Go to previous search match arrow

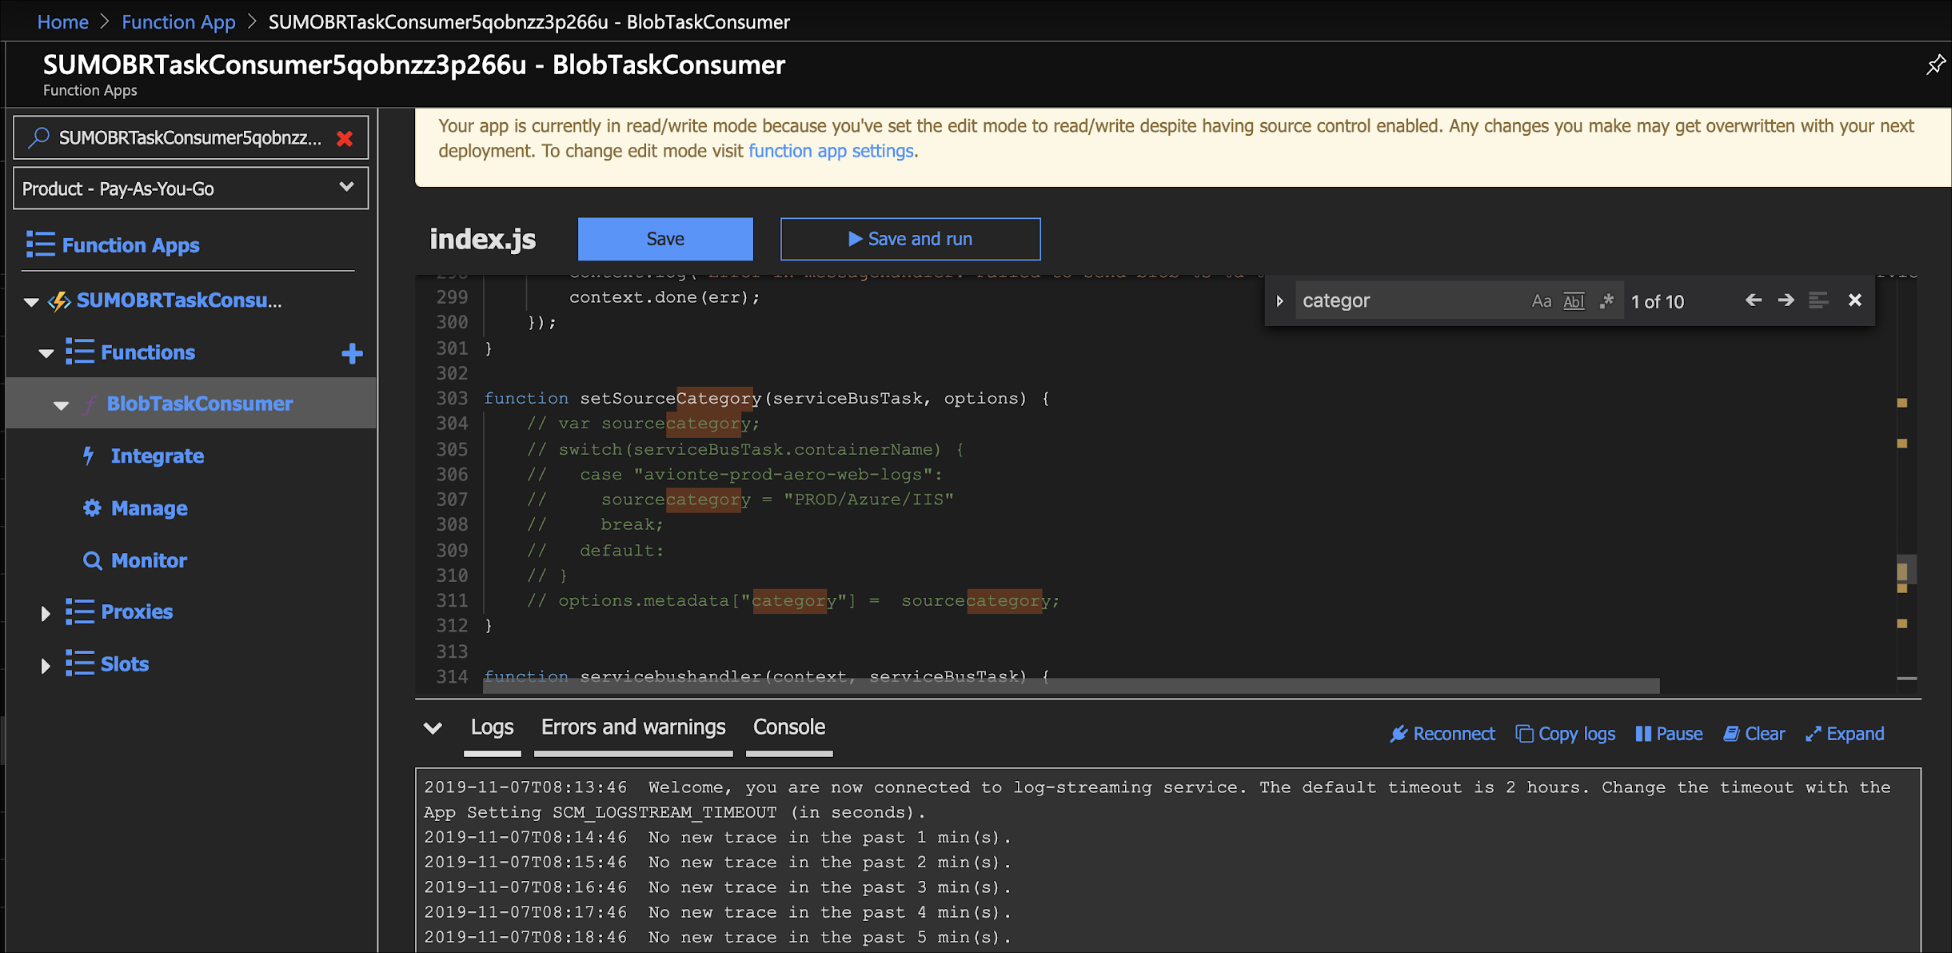[1753, 300]
